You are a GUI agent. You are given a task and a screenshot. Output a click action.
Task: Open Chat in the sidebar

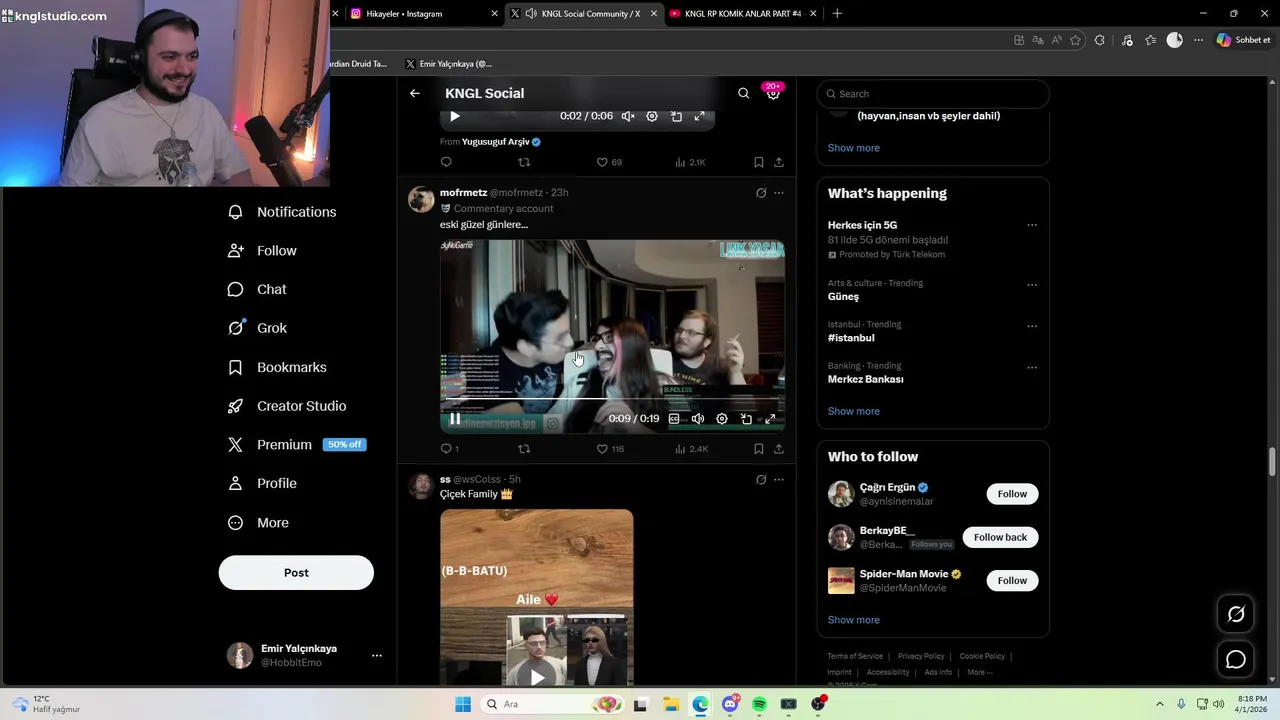[258, 290]
